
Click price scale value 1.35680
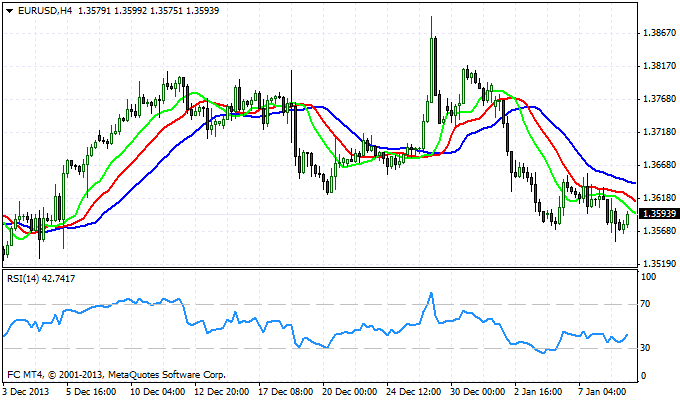[x=660, y=230]
